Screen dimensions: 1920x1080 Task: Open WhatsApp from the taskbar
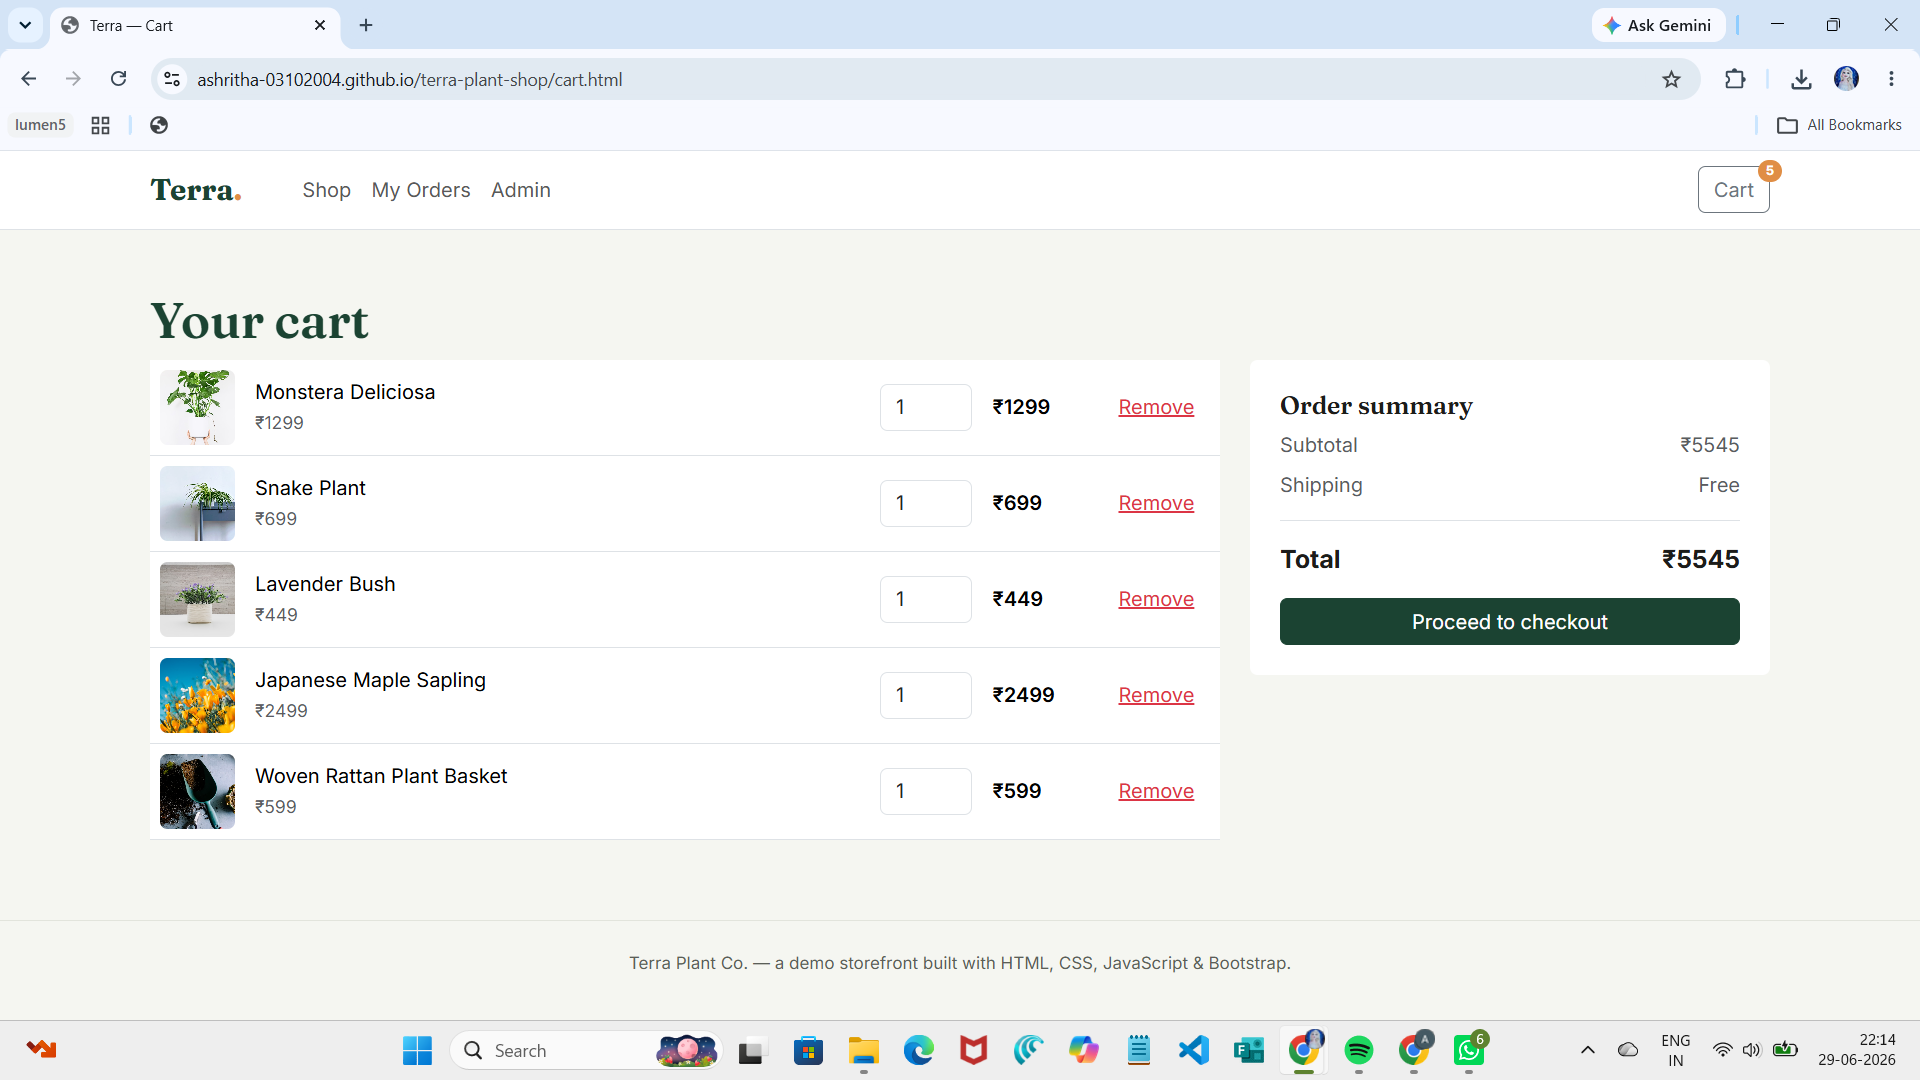tap(1468, 1050)
